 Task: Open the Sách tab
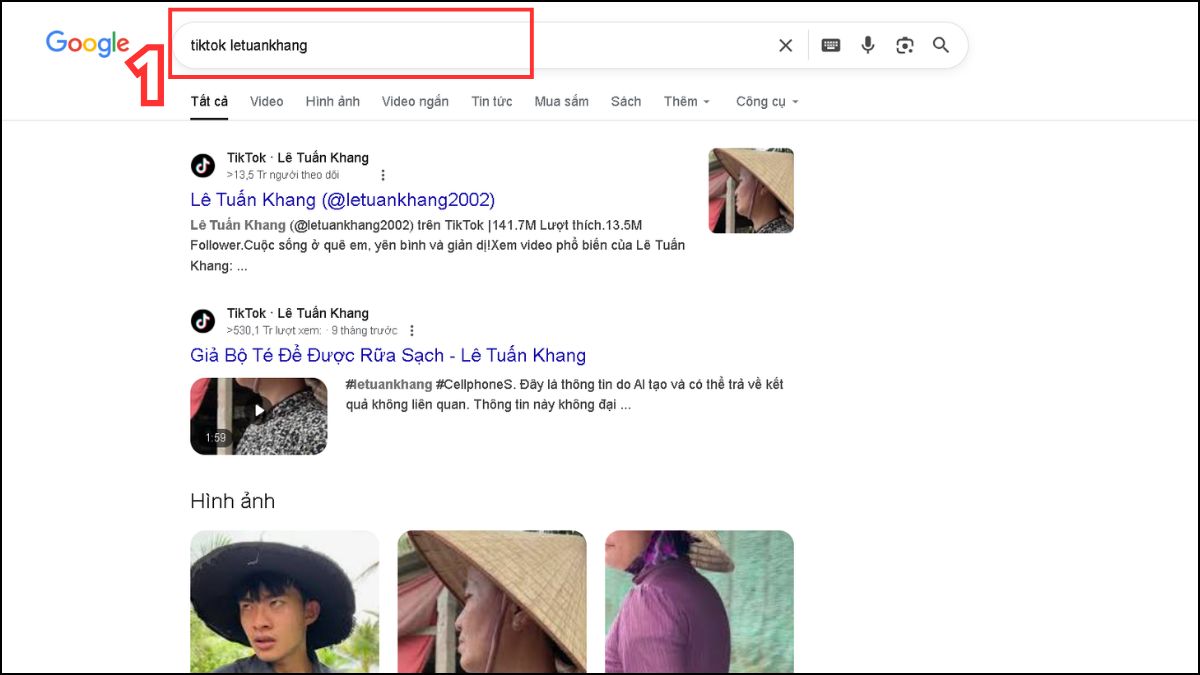pos(626,101)
